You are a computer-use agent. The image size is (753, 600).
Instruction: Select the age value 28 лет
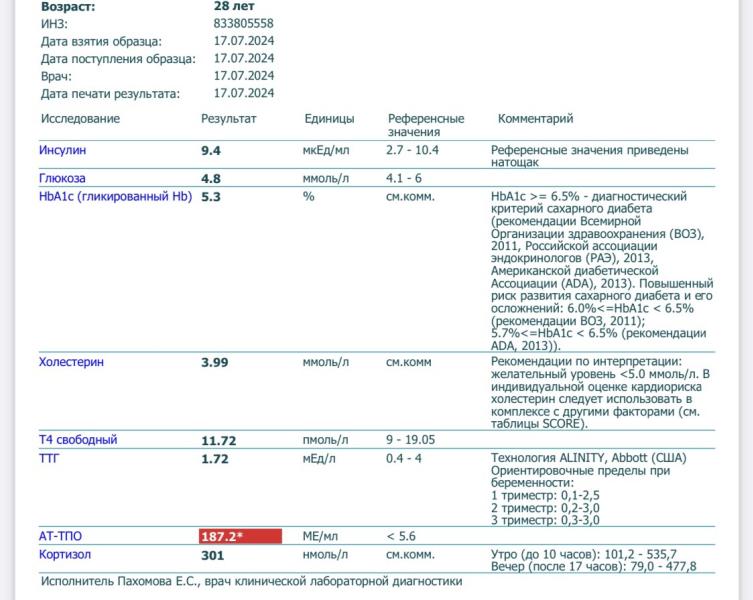[234, 6]
